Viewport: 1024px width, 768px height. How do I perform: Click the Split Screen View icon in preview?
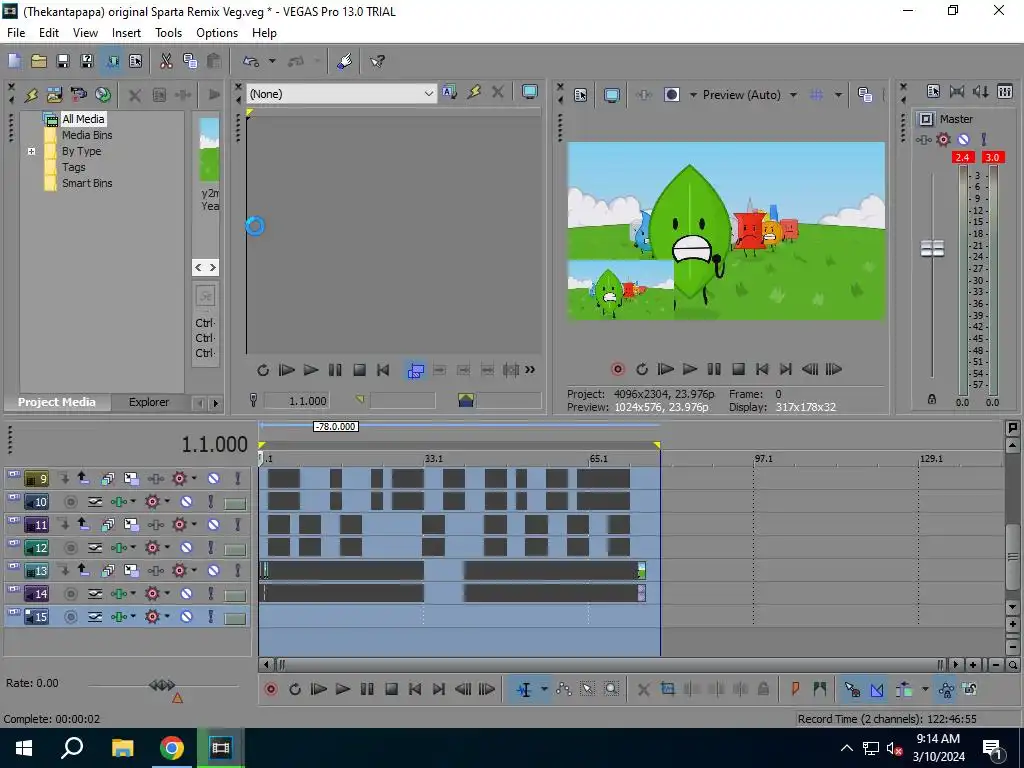click(x=671, y=95)
